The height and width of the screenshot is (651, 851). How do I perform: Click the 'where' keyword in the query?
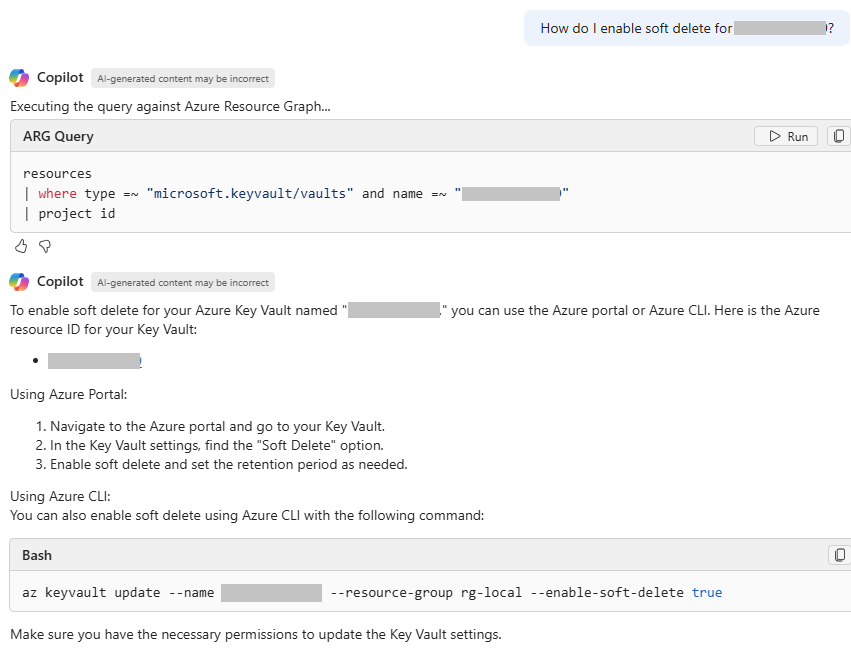click(x=56, y=193)
